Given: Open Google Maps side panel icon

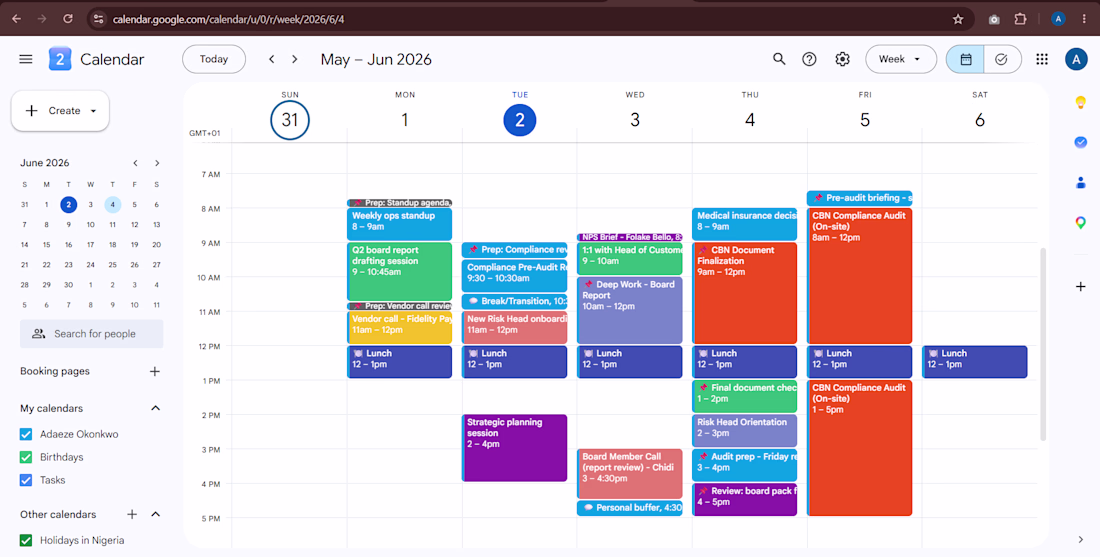Looking at the screenshot, I should tap(1080, 223).
